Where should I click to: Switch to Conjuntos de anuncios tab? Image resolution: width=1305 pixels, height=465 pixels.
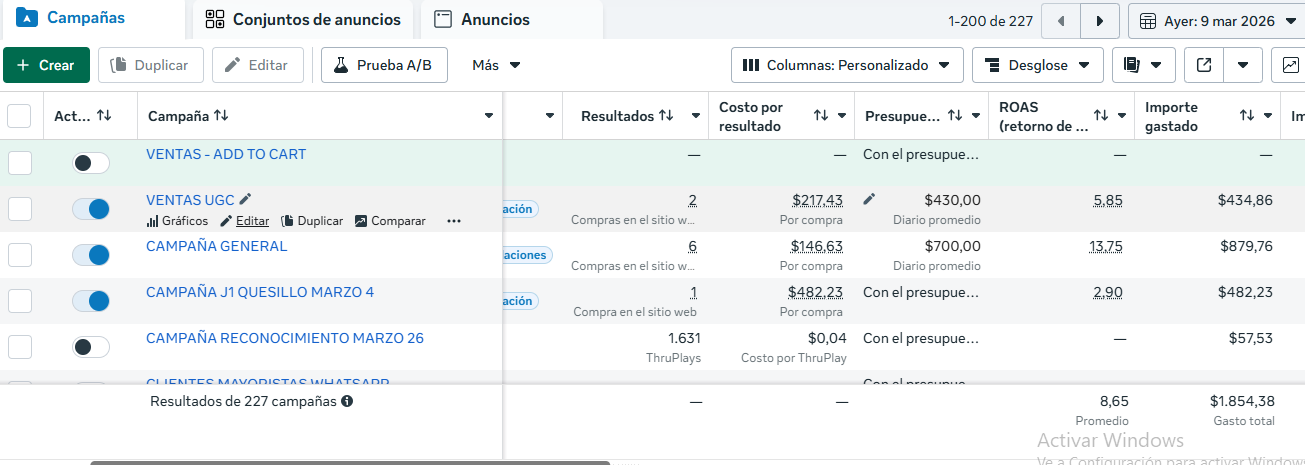(x=303, y=20)
